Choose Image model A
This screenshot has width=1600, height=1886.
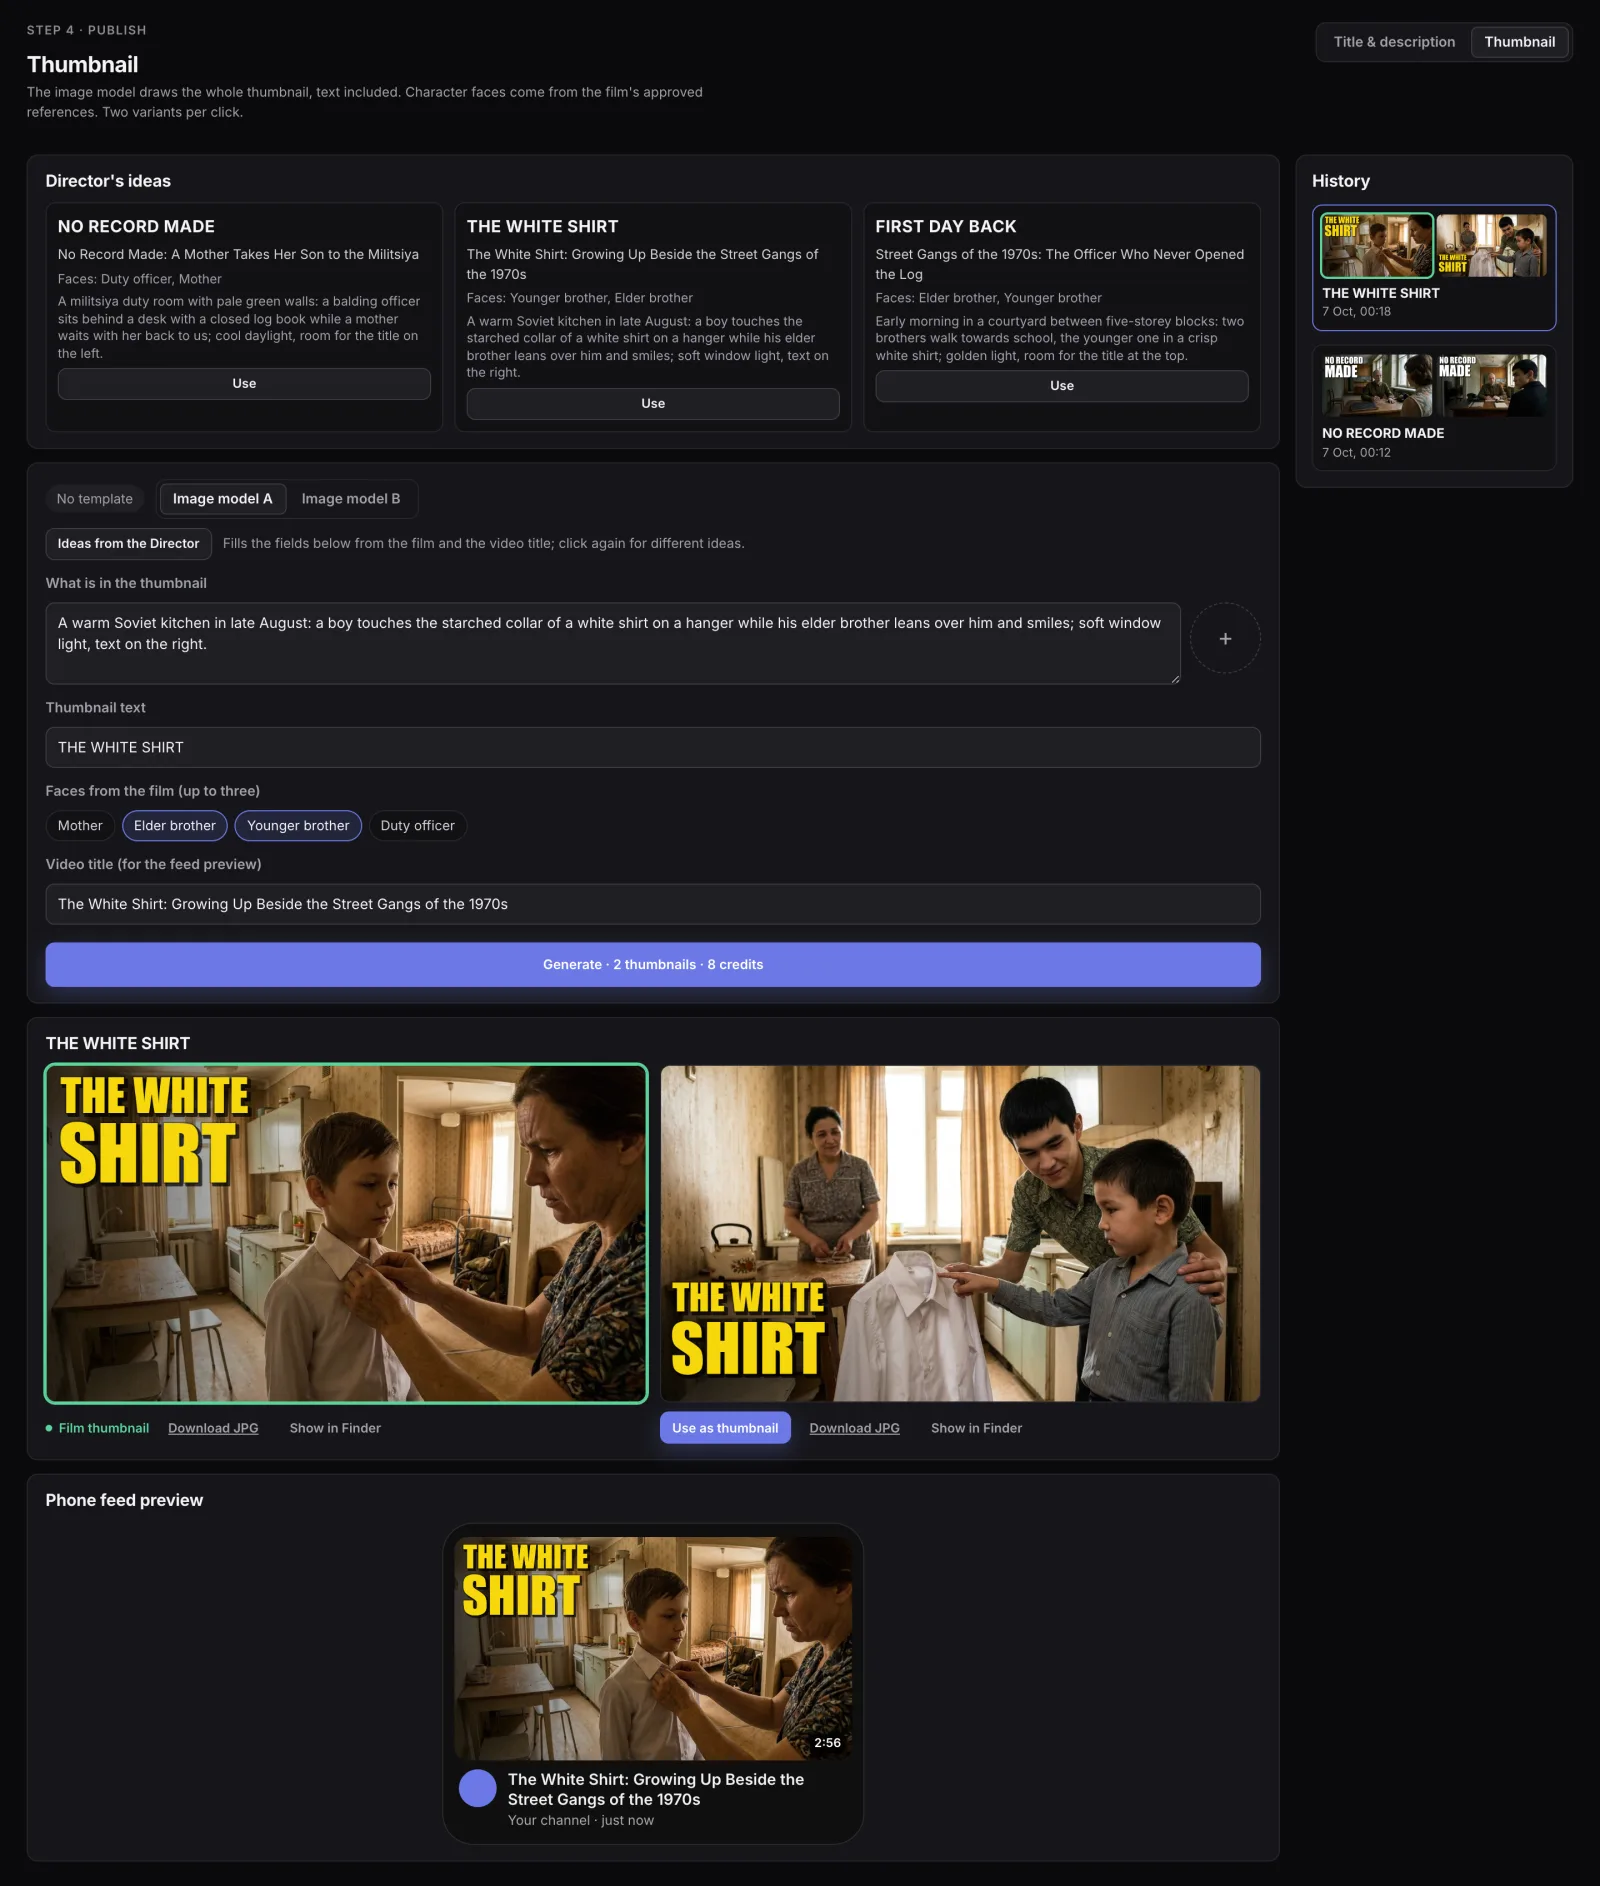click(223, 499)
